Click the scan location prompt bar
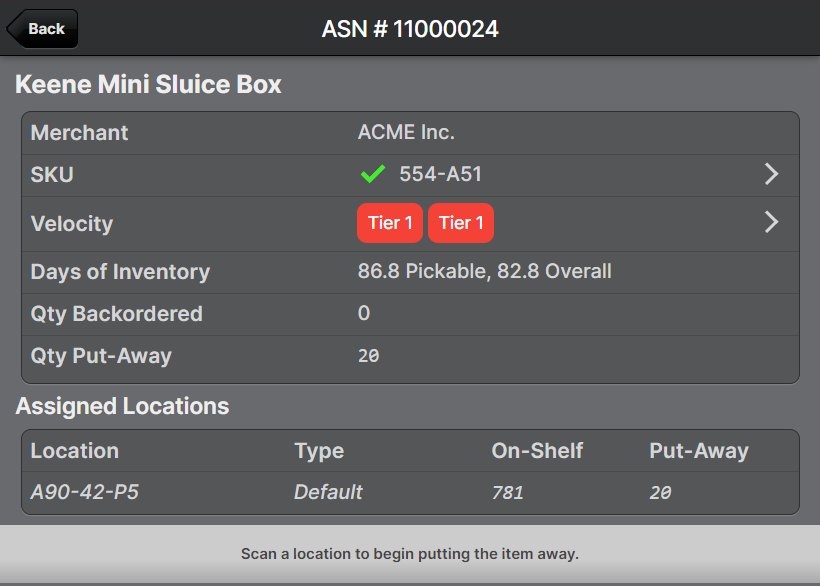Screen dimensions: 820x586 click(410, 553)
